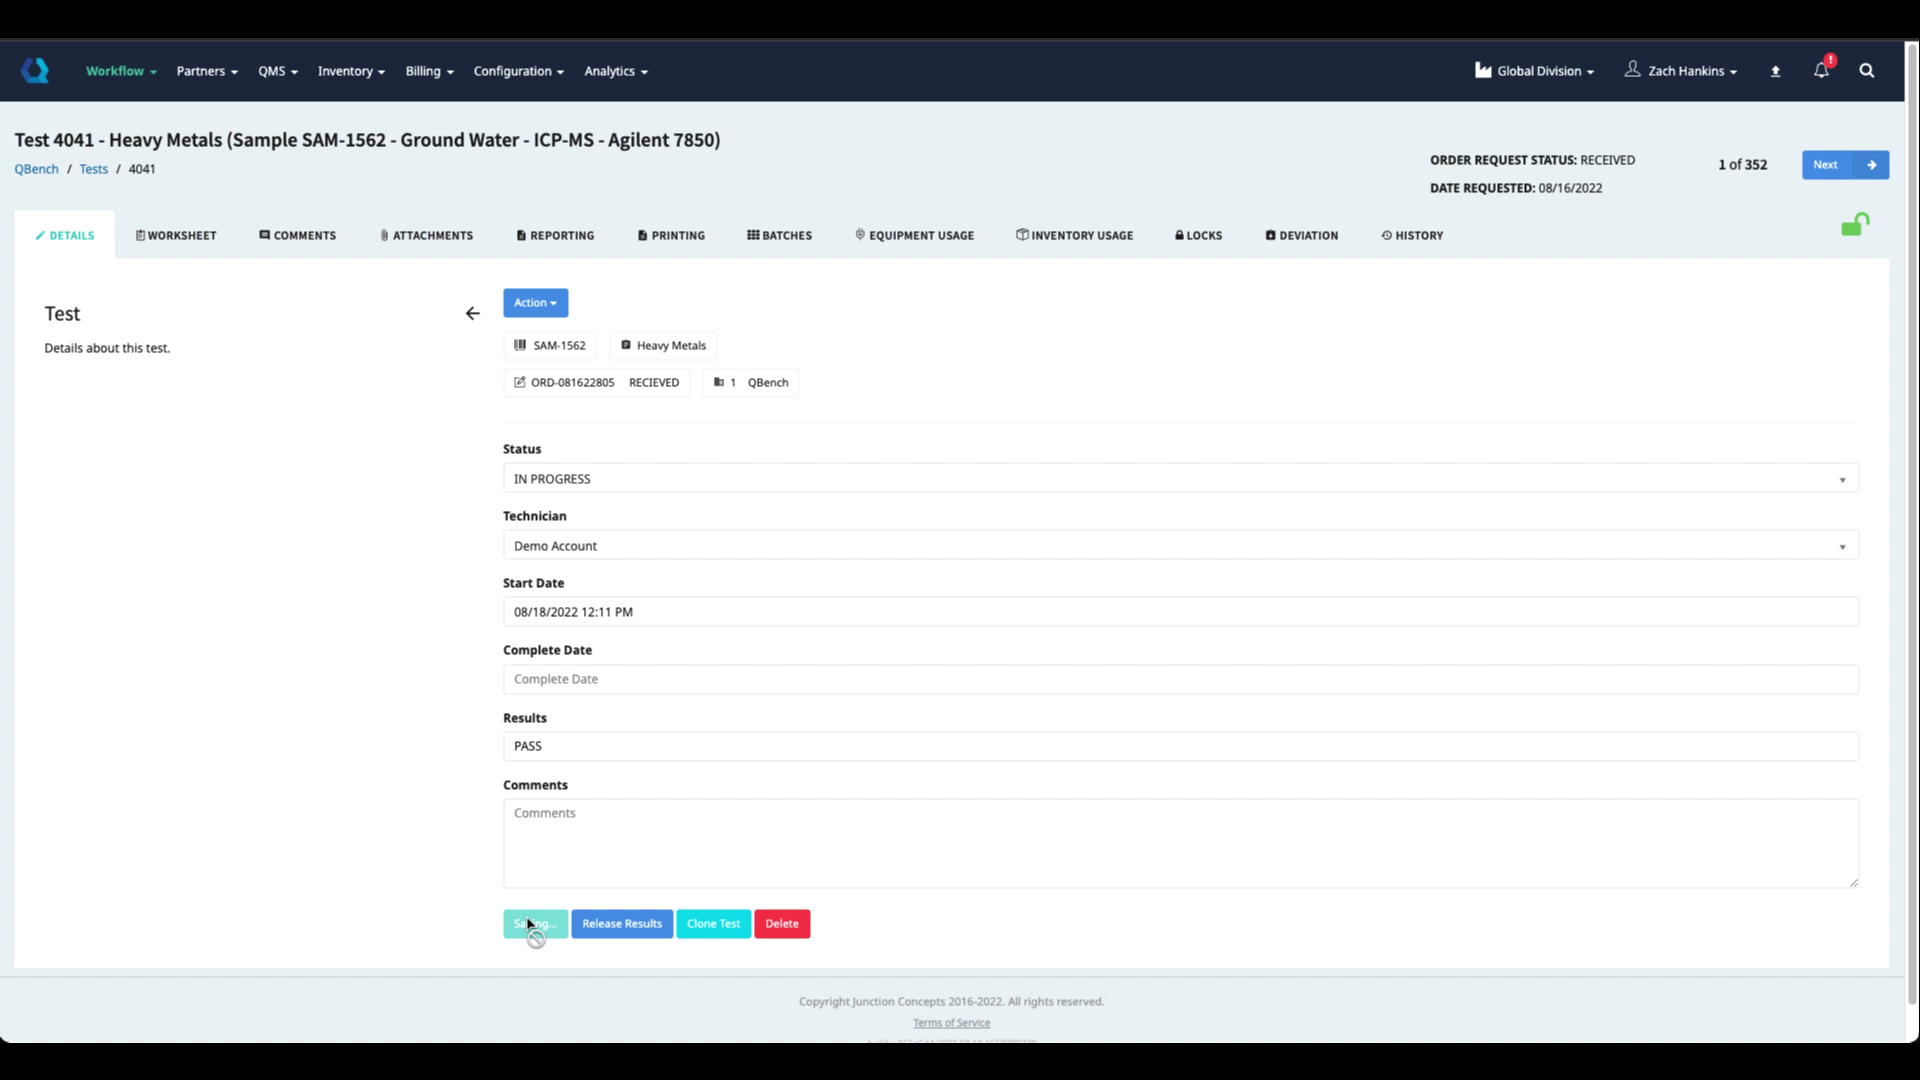
Task: Expand the Status dropdown
Action: [1180, 479]
